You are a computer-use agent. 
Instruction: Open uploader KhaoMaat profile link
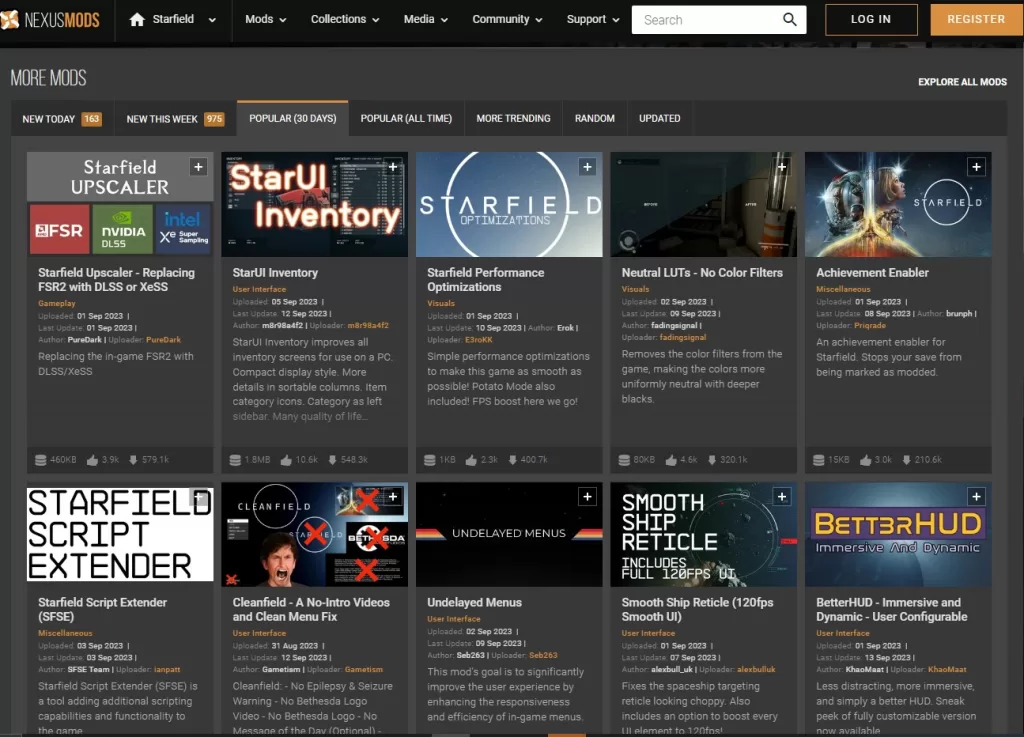click(947, 670)
